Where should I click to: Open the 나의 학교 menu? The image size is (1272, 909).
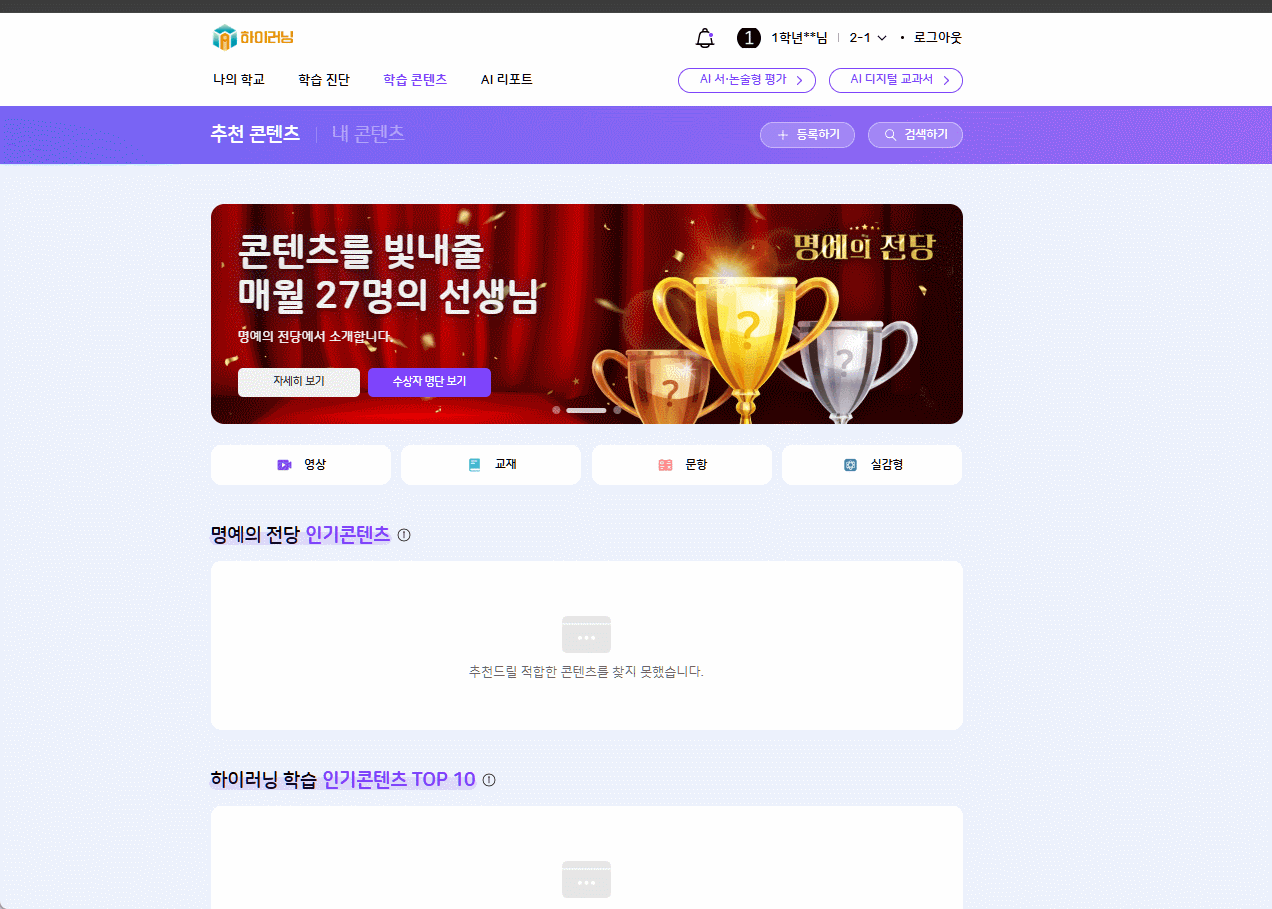239,80
